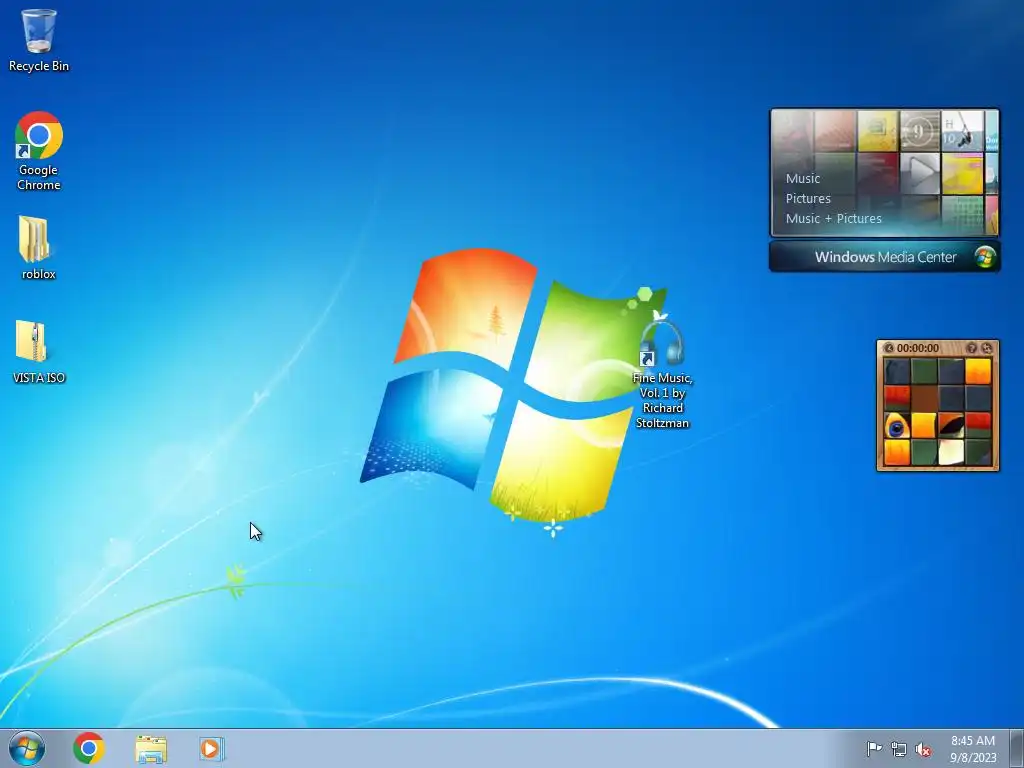The width and height of the screenshot is (1024, 768).
Task: Click the clock-face tile in Media Center gadget
Action: pos(920,131)
